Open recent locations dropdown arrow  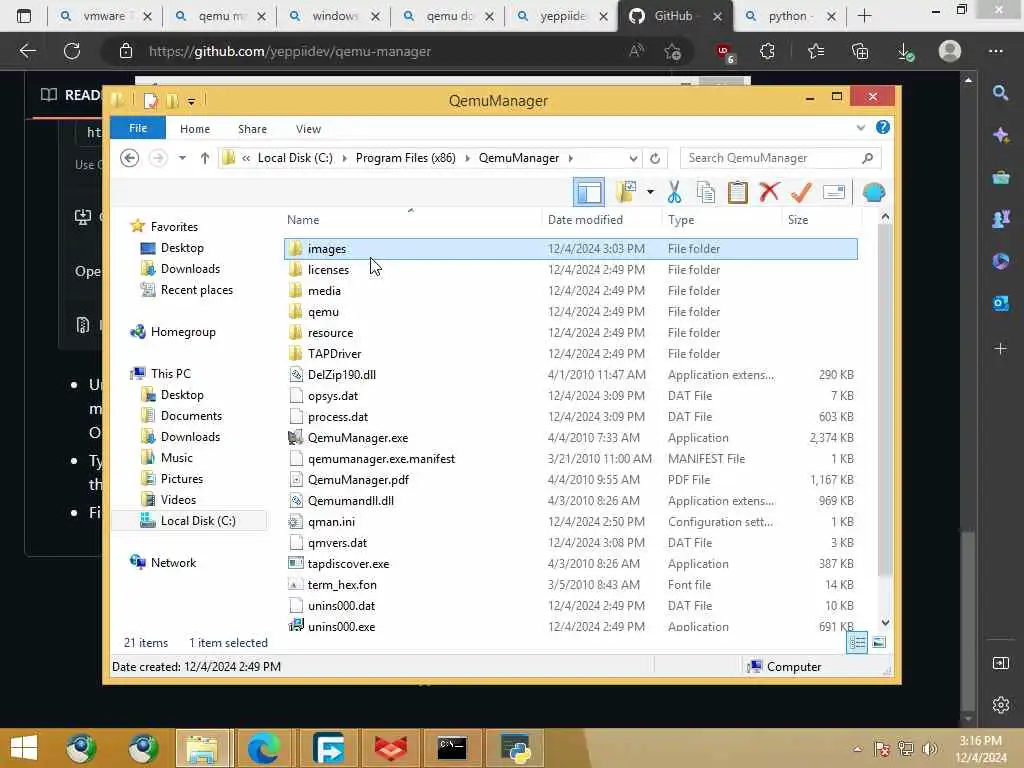point(182,158)
